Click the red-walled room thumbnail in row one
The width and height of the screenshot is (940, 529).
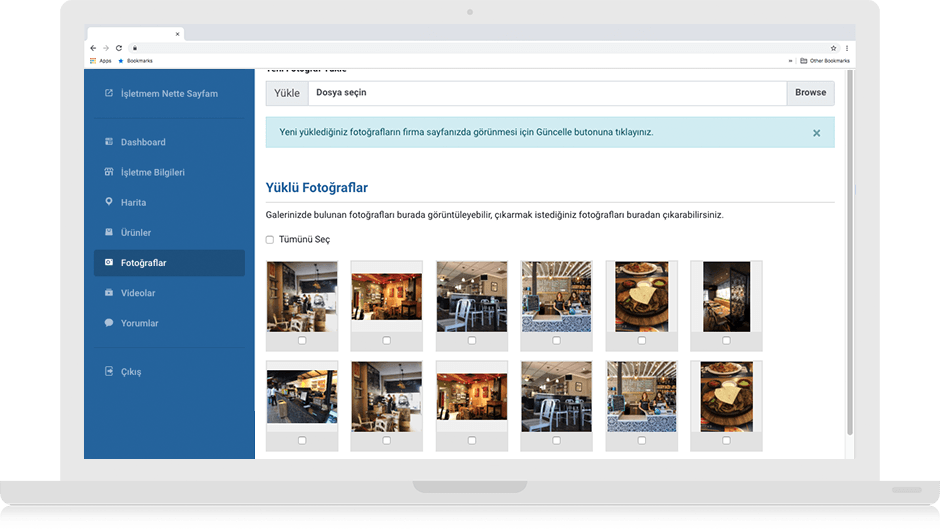coord(387,296)
